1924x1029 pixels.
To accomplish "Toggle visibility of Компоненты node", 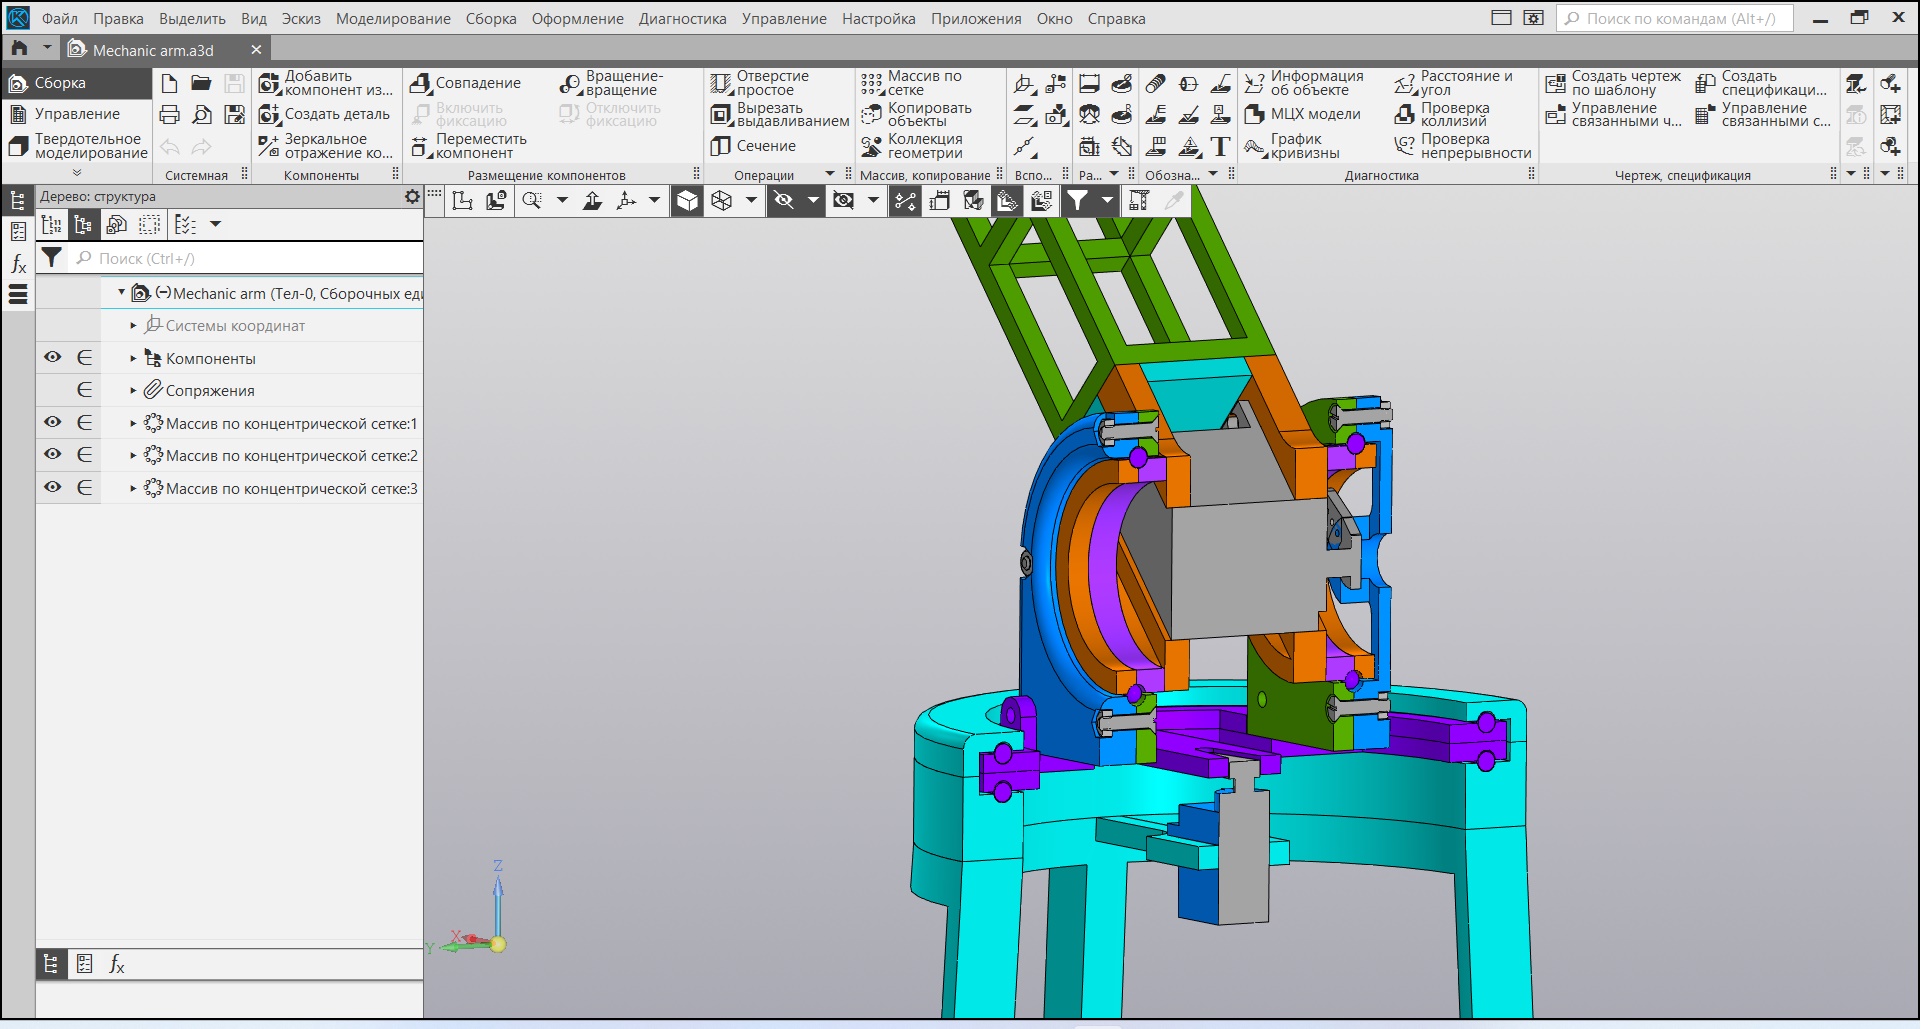I will 53,358.
